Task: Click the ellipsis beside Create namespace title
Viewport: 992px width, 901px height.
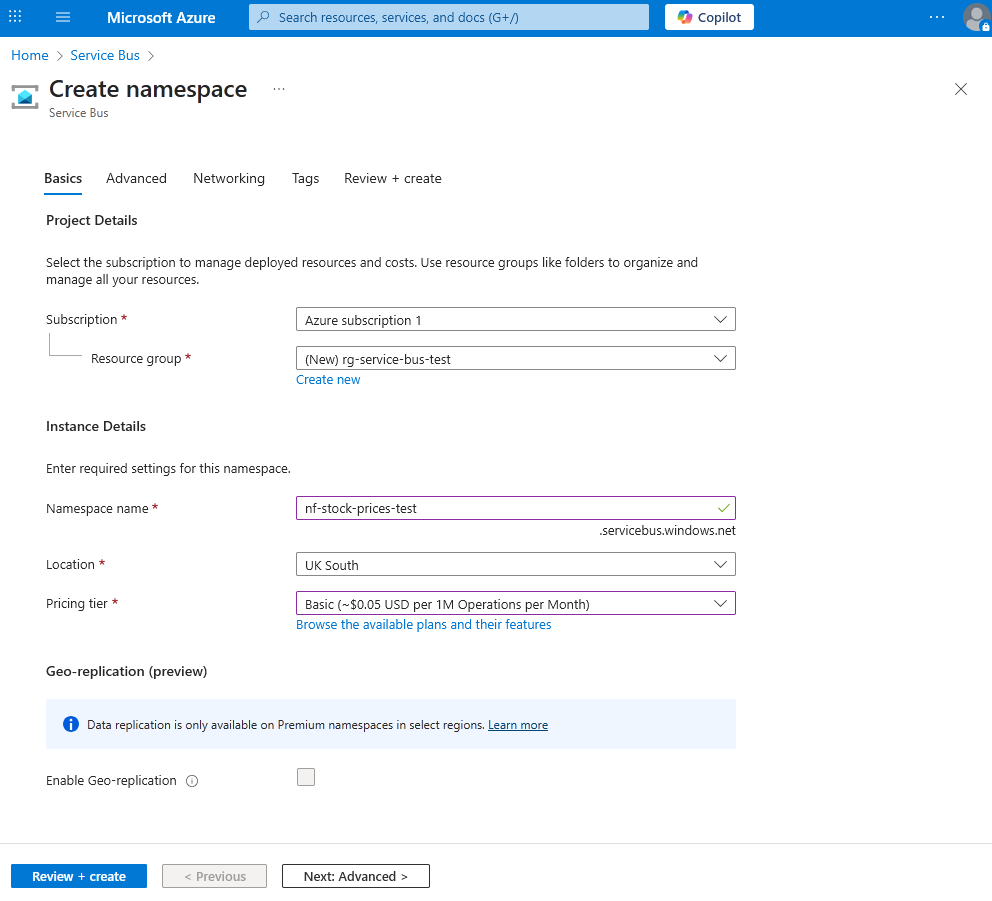Action: tap(279, 89)
